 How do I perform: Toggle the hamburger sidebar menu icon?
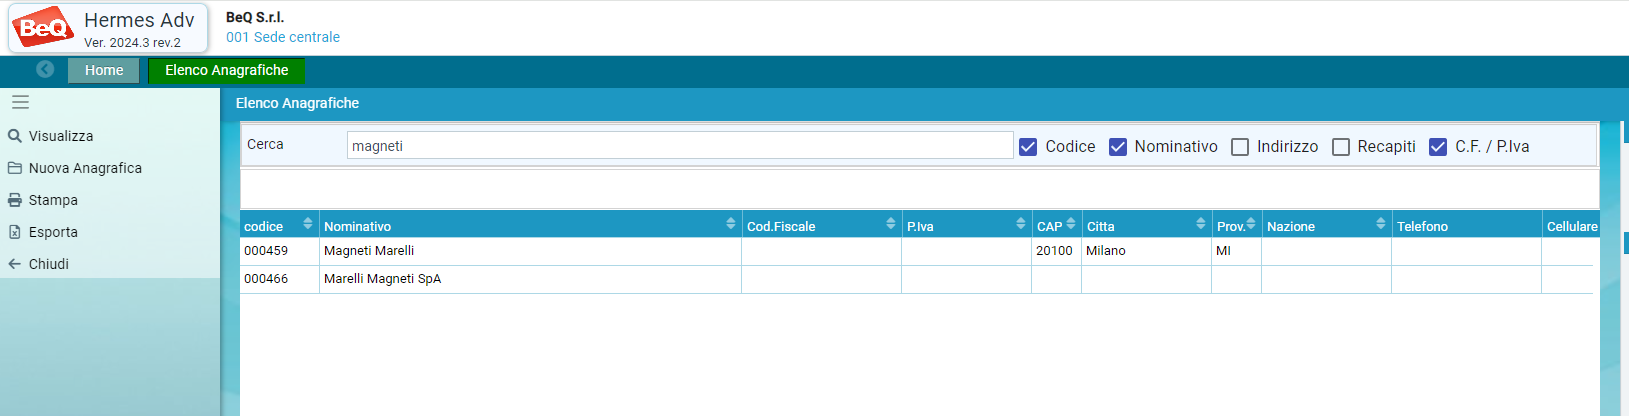[20, 102]
